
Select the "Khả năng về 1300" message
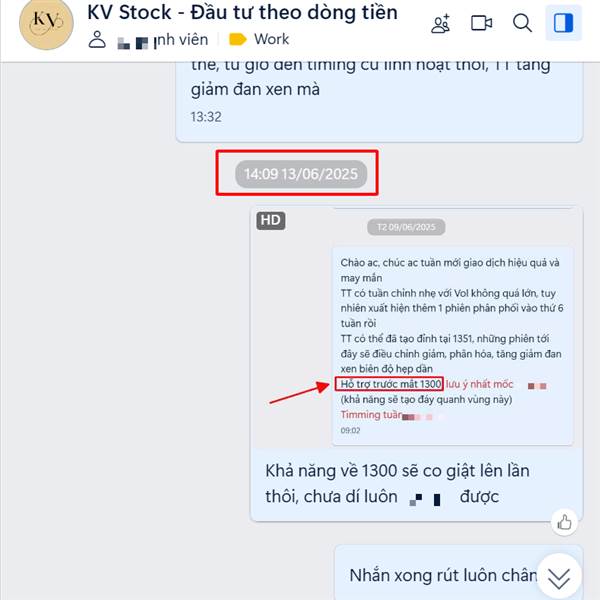397,484
